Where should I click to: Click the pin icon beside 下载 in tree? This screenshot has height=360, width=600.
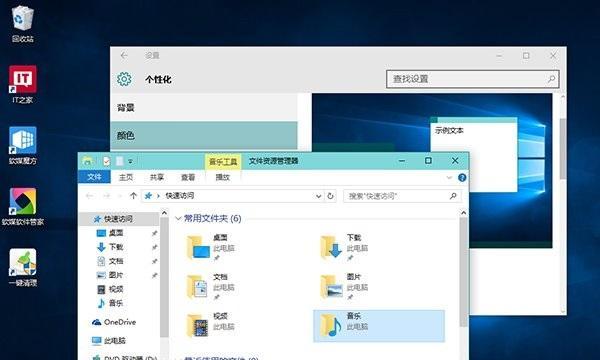[x=154, y=247]
